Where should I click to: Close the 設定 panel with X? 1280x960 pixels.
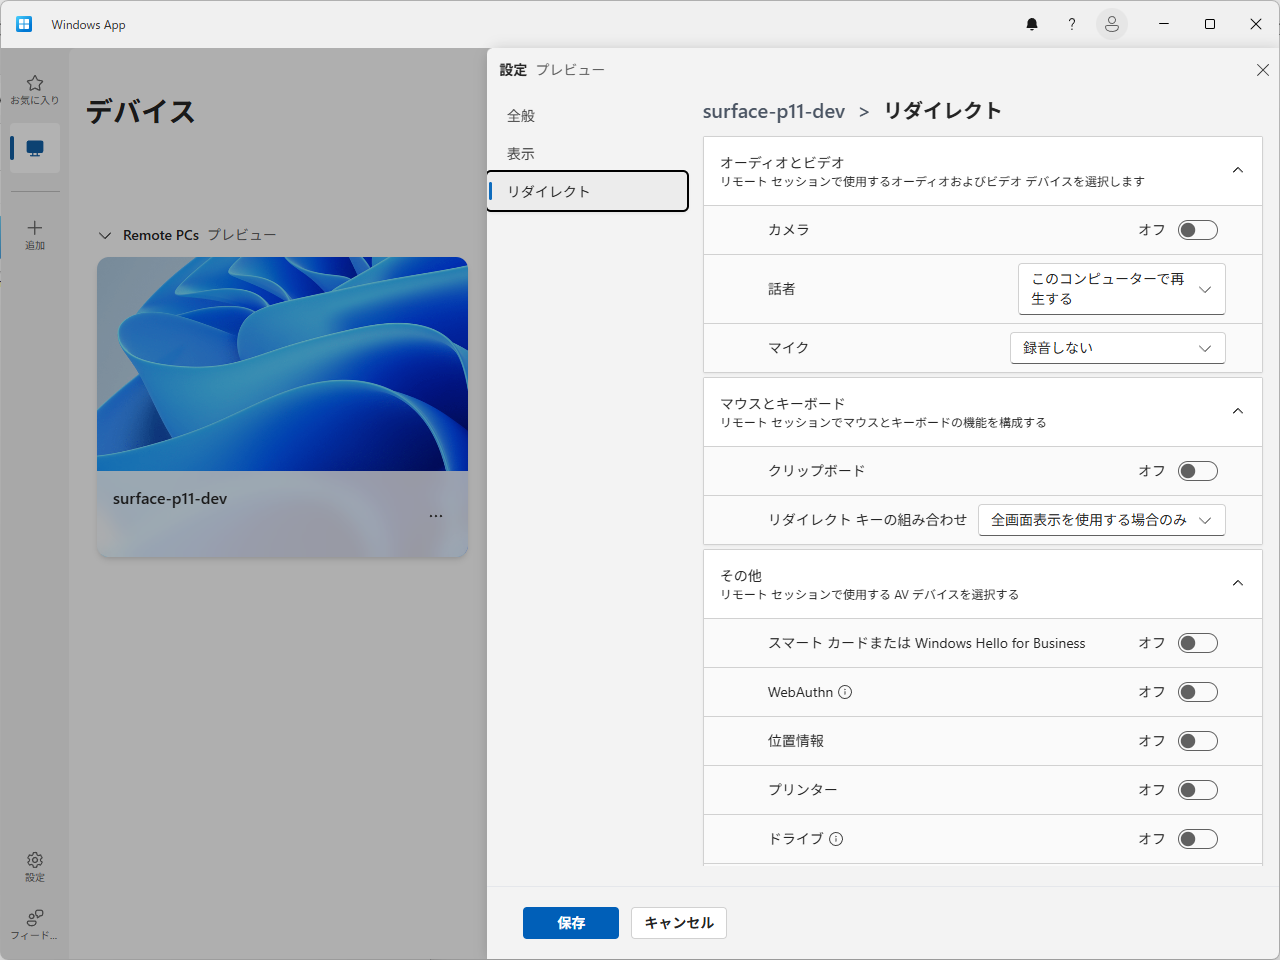1262,70
